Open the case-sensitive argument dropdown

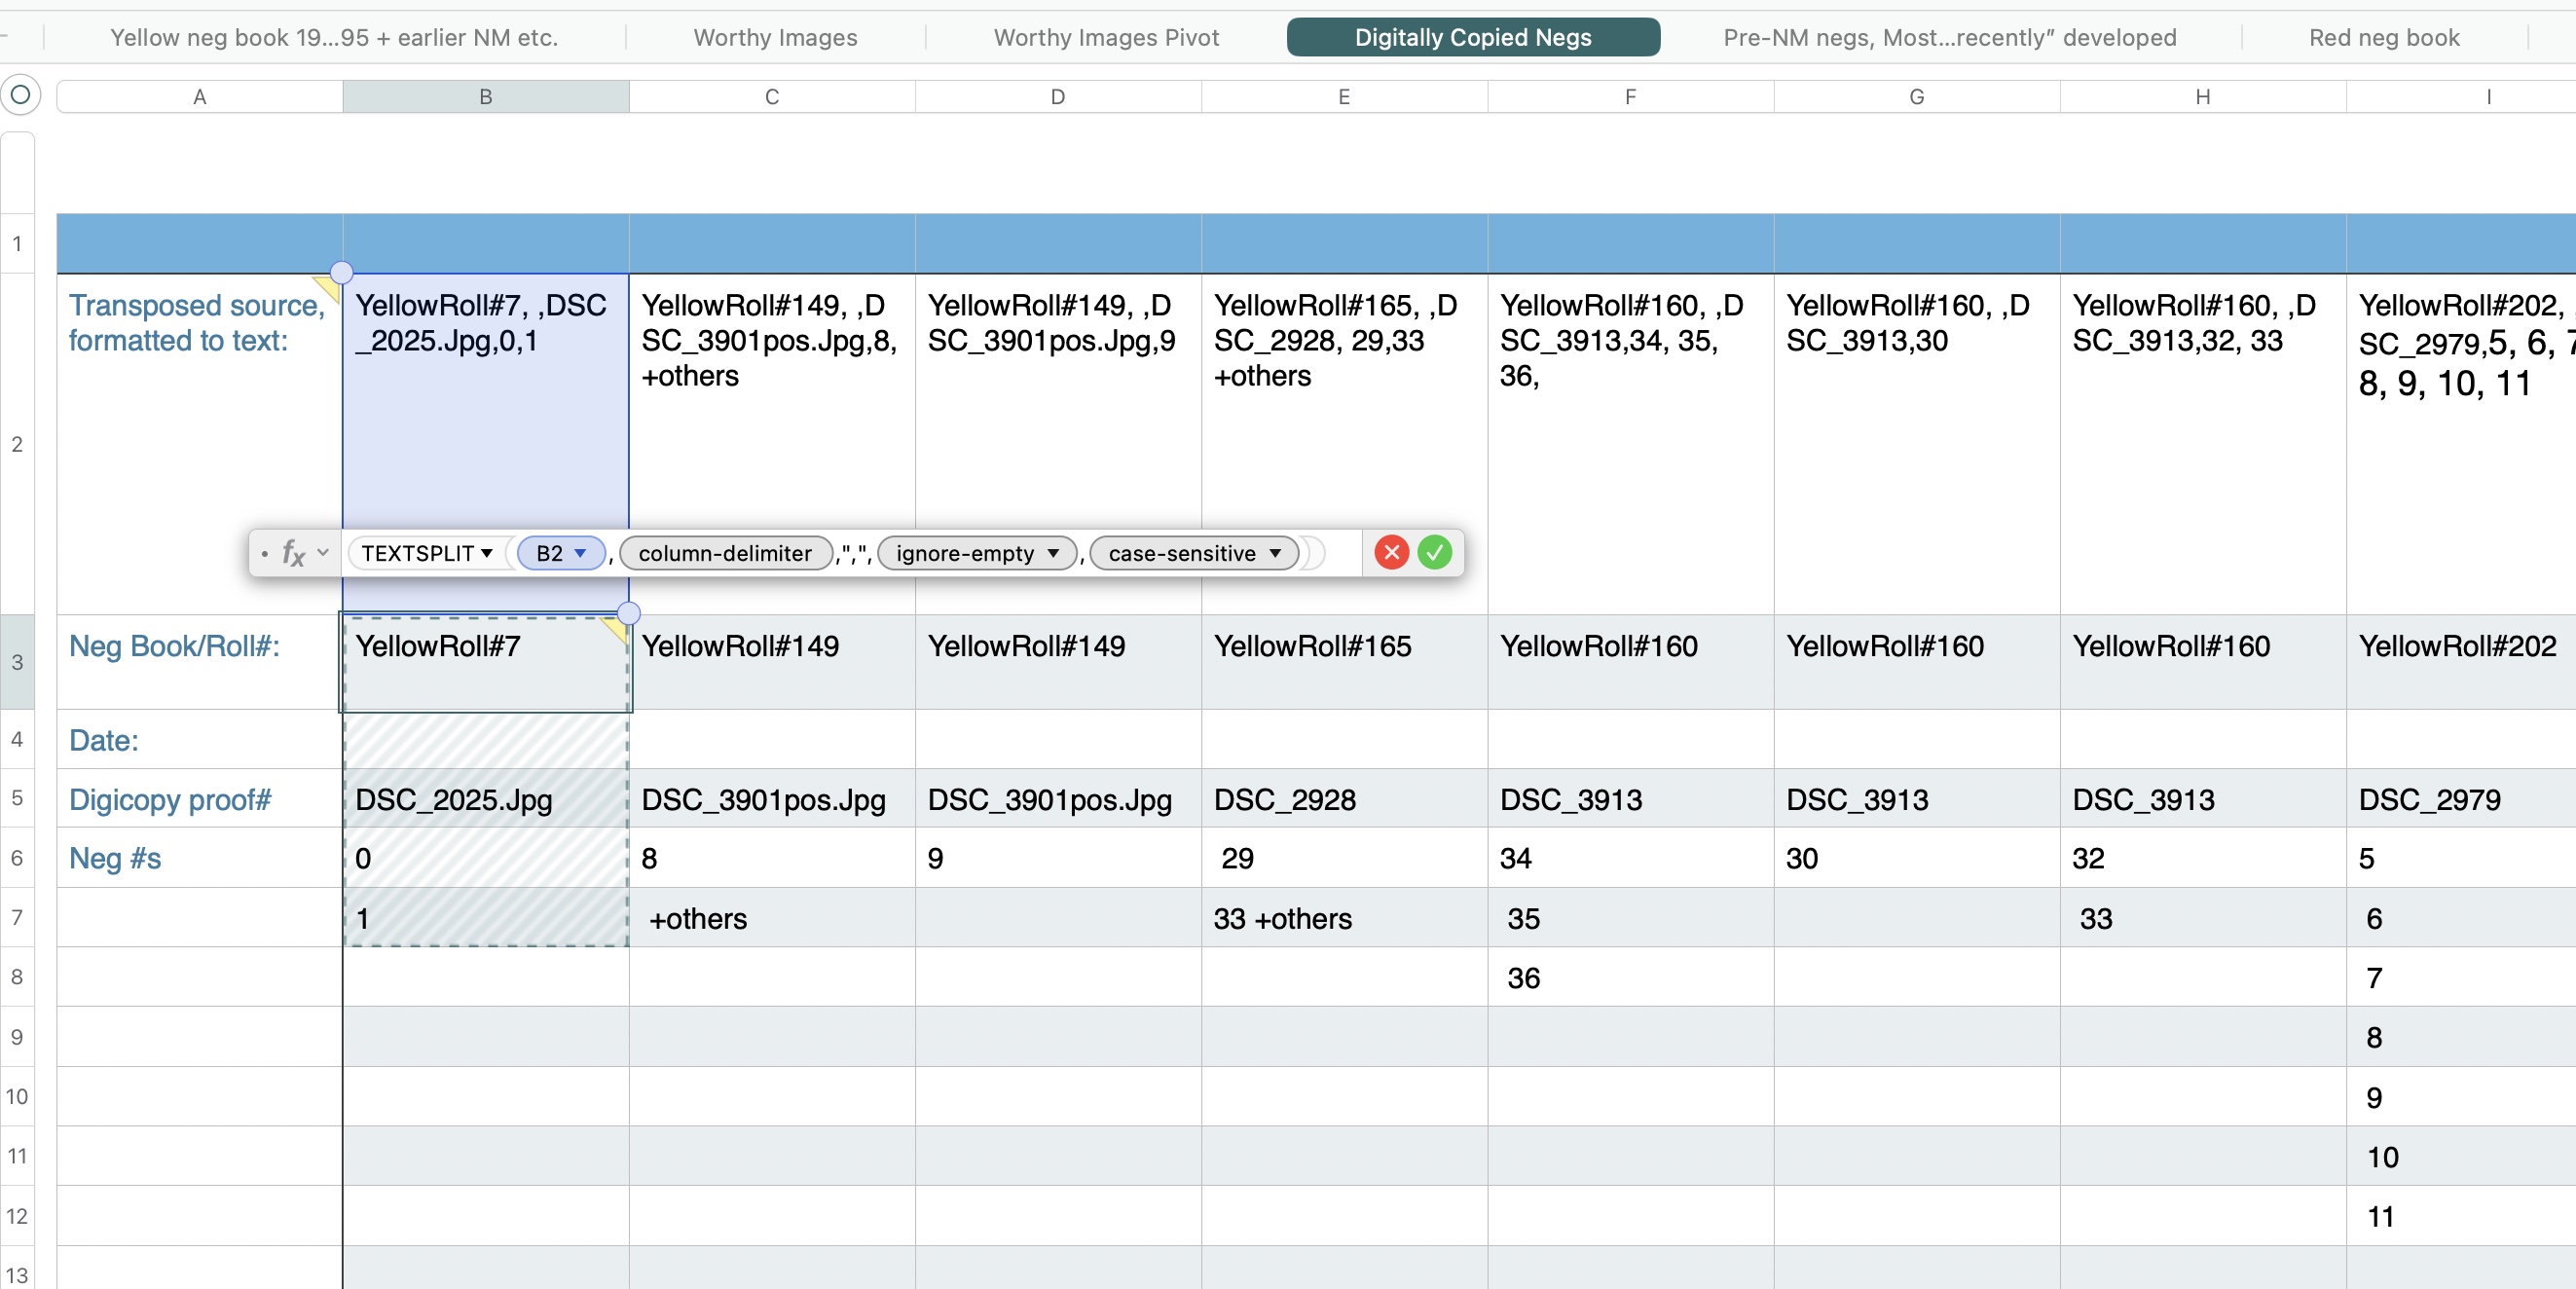point(1274,553)
